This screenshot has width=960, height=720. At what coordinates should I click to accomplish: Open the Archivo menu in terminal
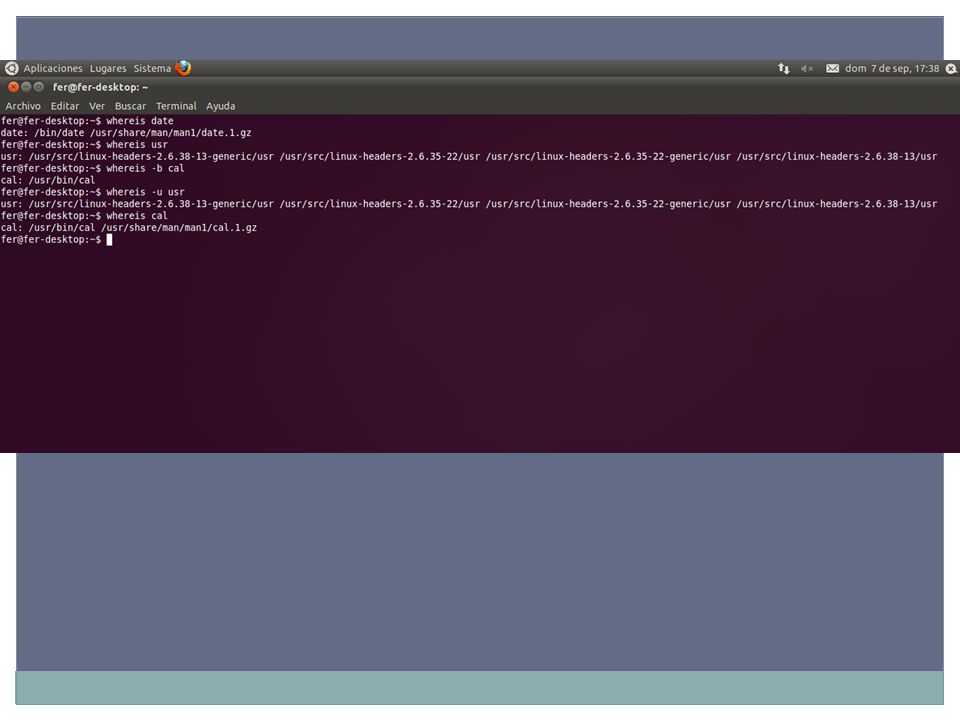[23, 106]
